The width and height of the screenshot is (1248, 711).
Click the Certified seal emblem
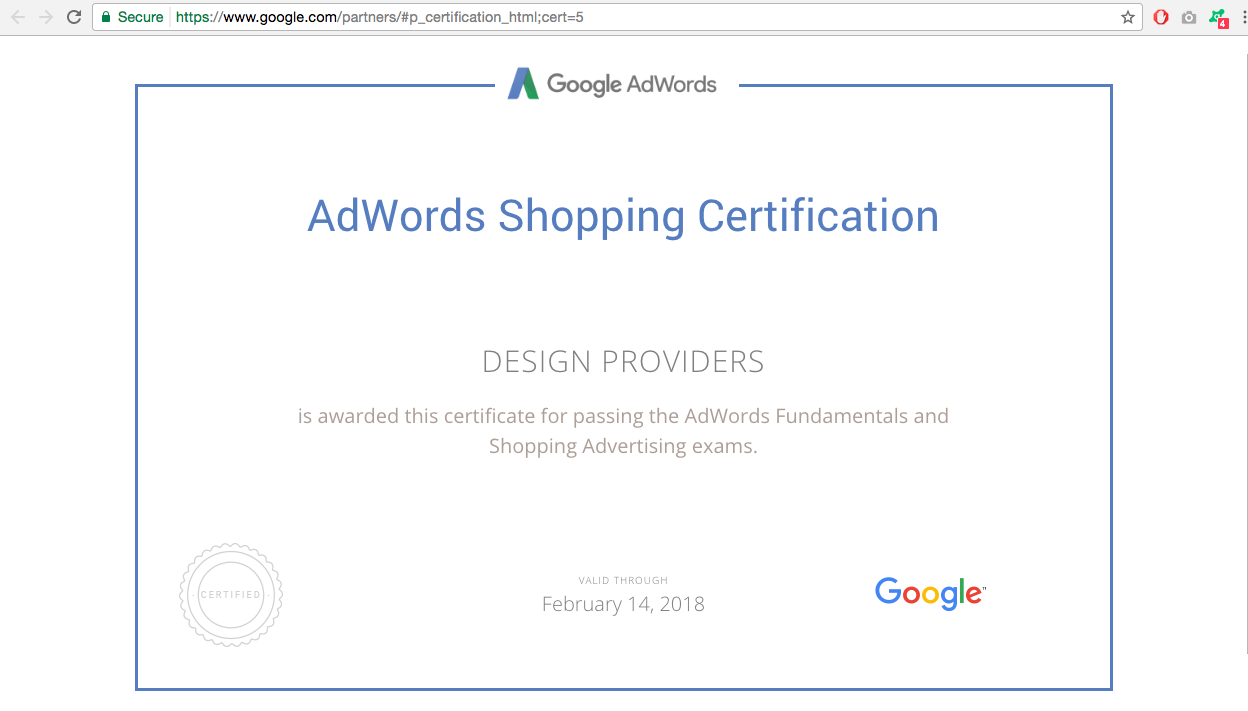pyautogui.click(x=231, y=595)
